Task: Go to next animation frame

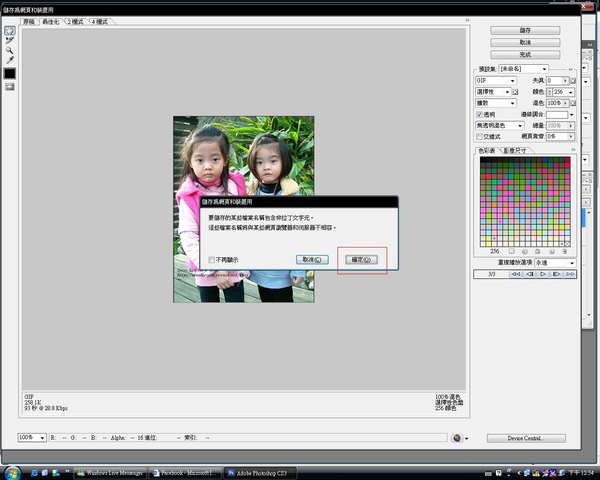Action: 556,274
